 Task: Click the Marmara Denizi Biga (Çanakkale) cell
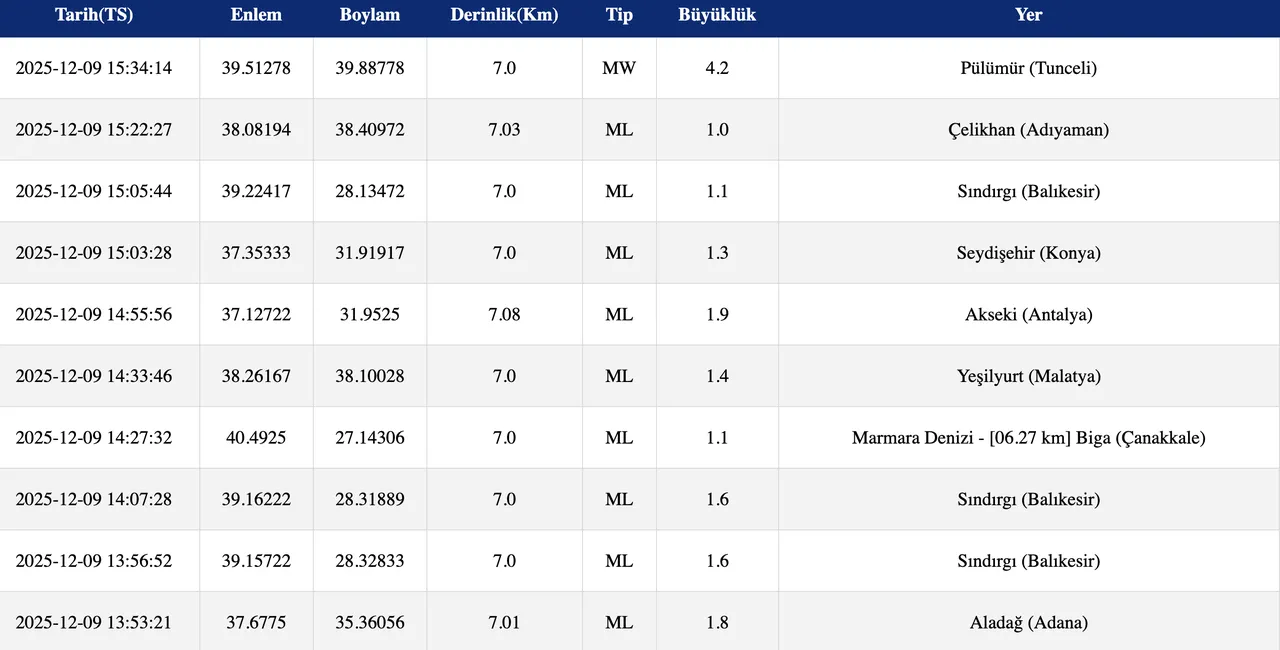click(x=1028, y=438)
